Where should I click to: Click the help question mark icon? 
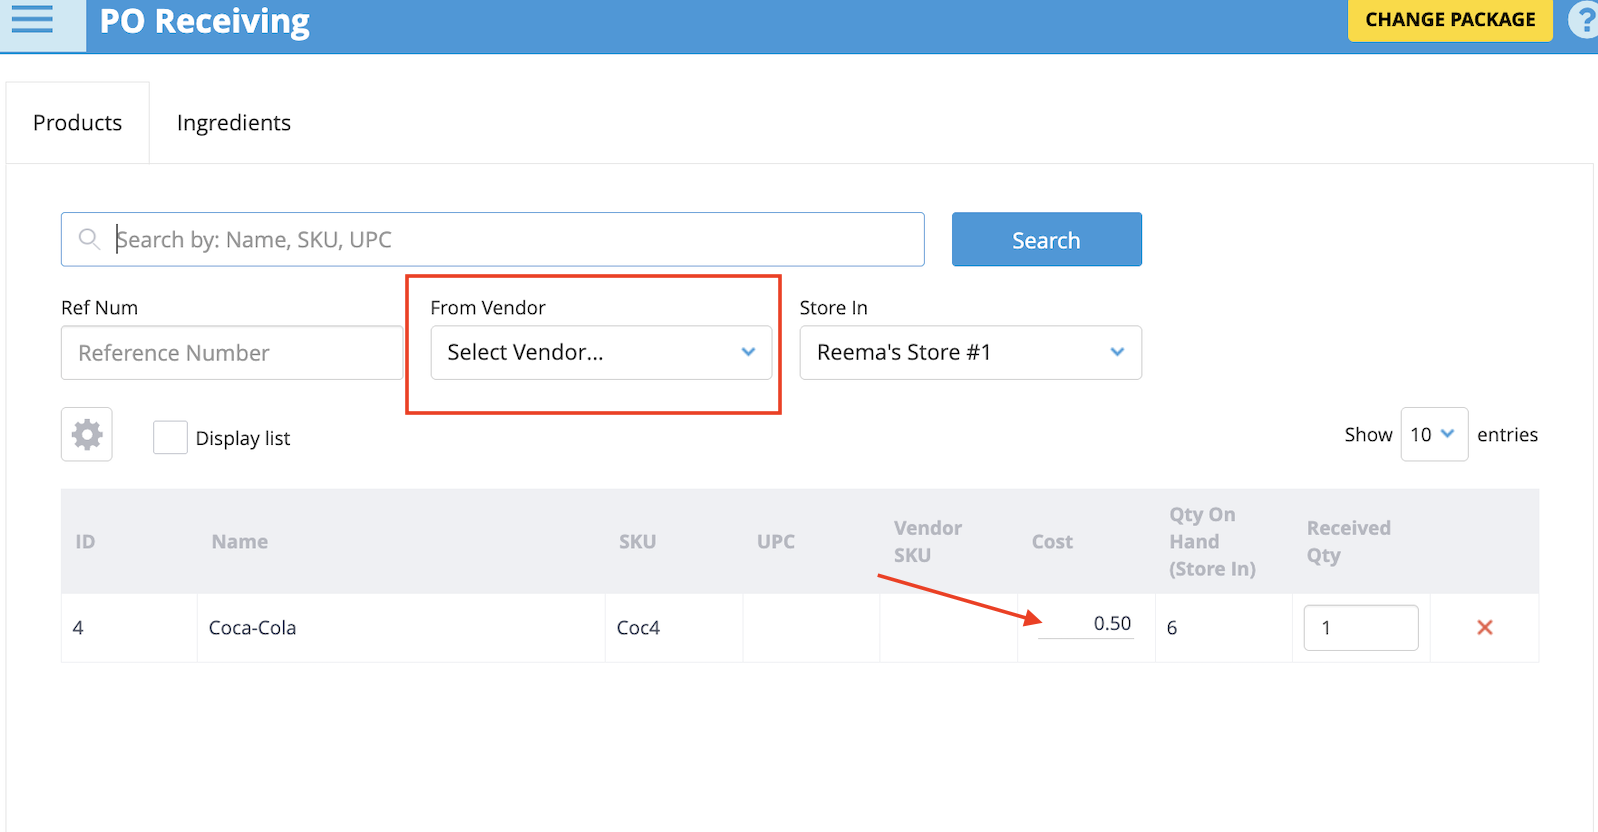[1584, 20]
